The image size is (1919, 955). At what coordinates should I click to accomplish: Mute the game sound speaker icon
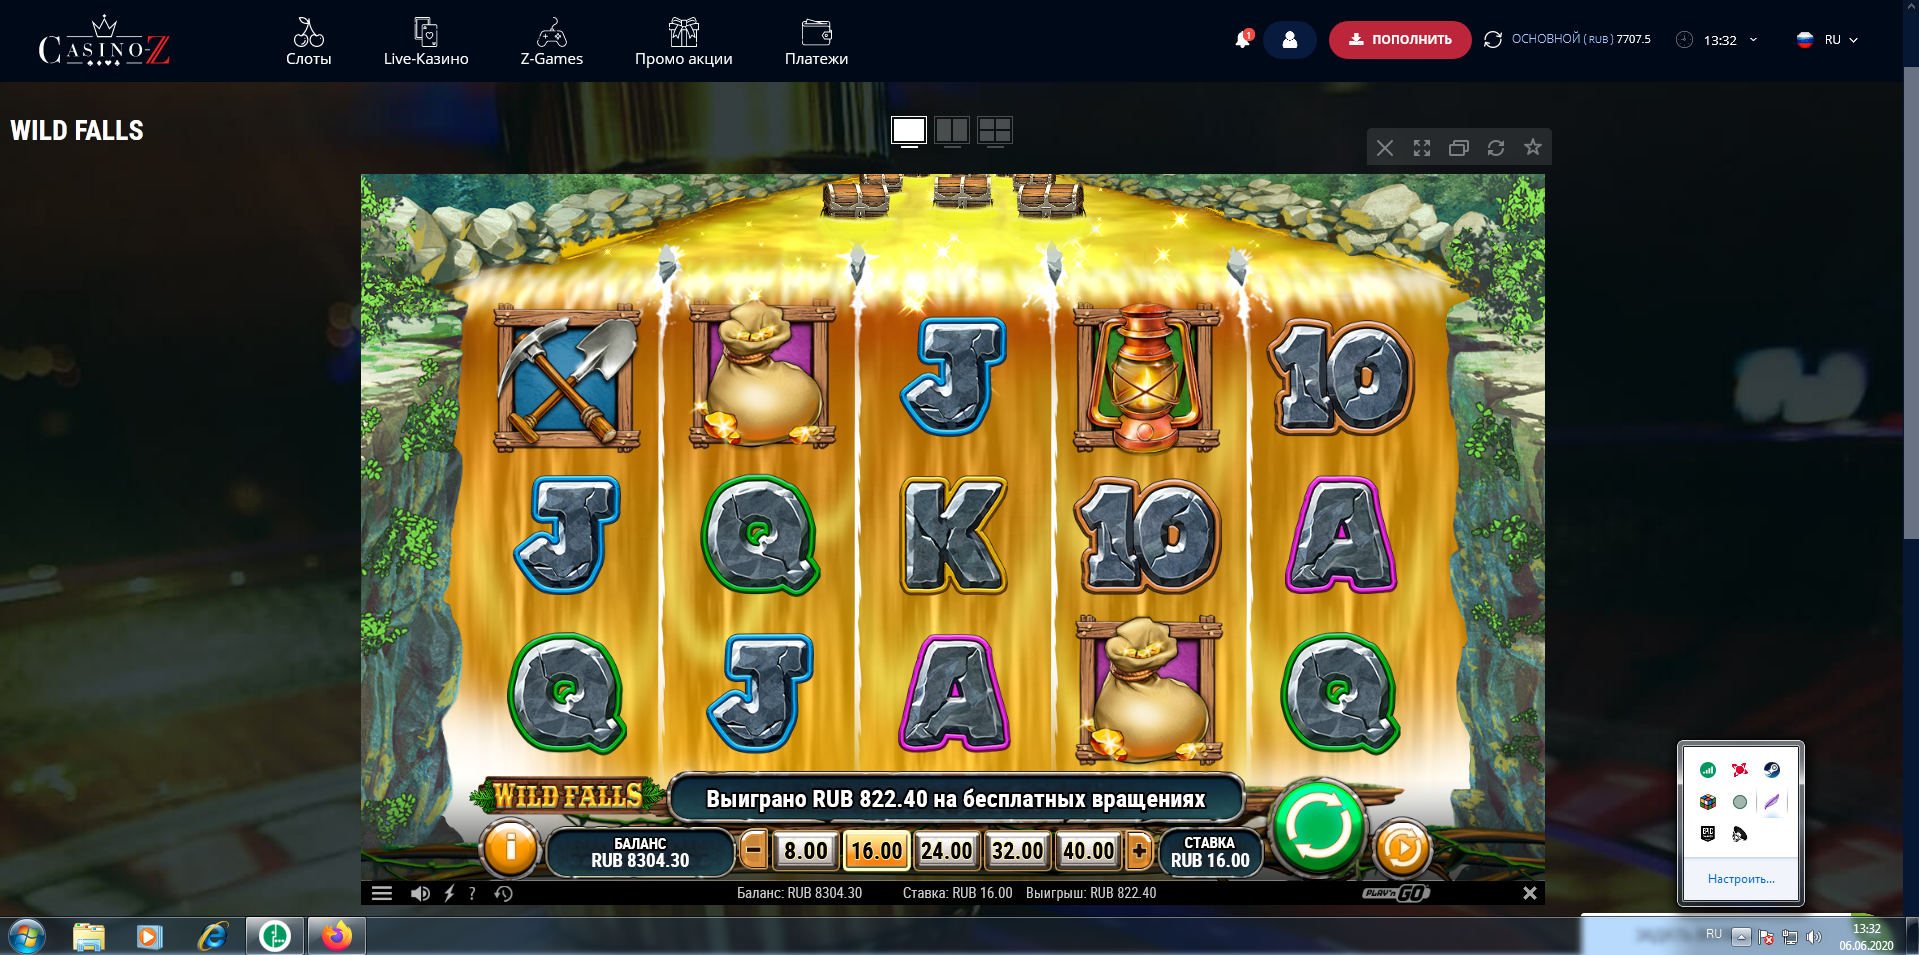[x=420, y=893]
